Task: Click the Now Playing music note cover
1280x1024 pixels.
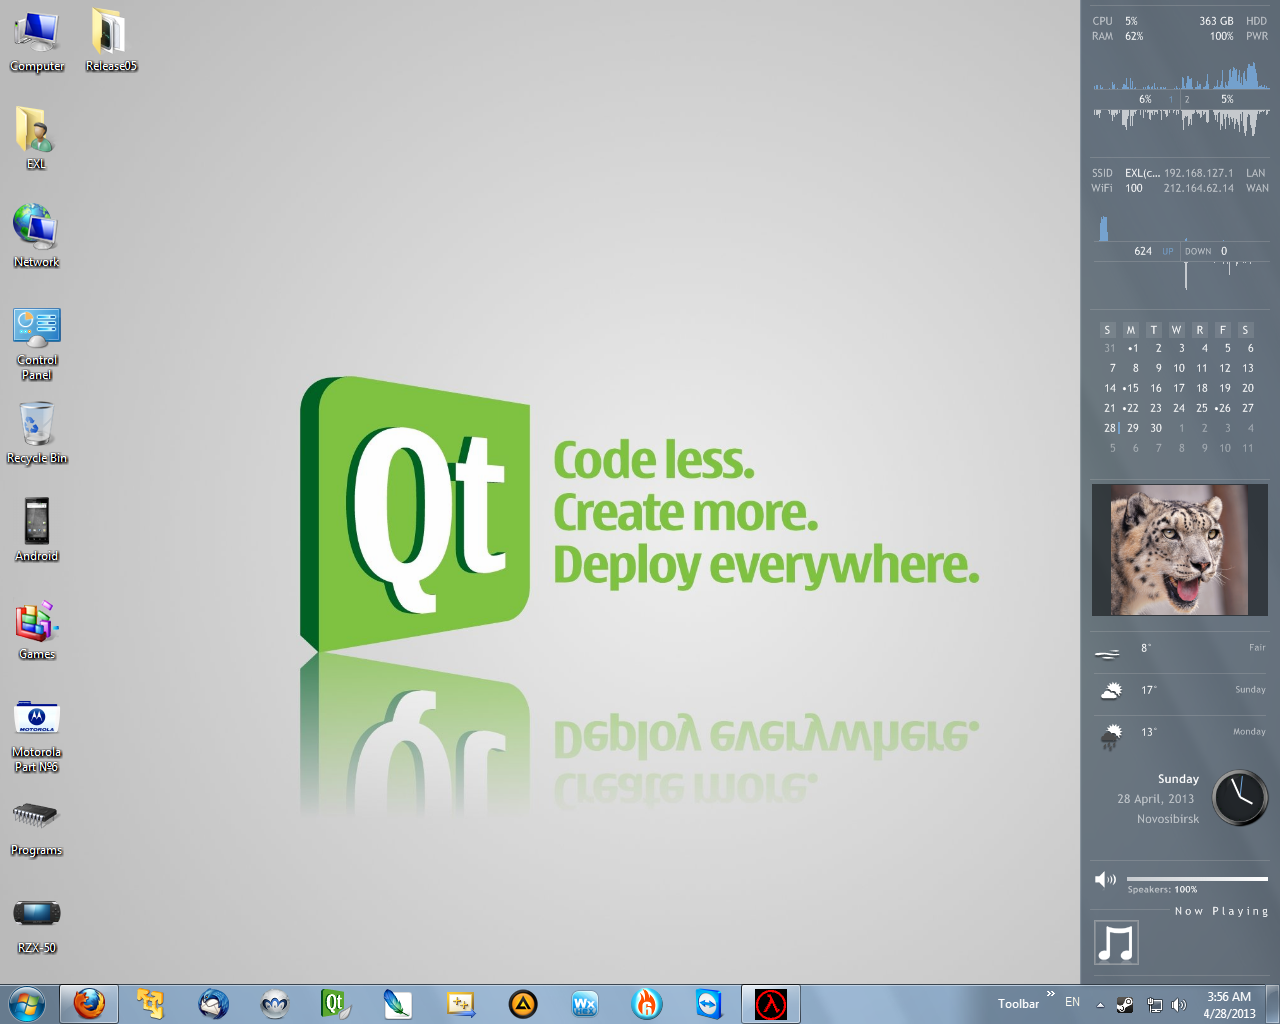Action: point(1116,942)
